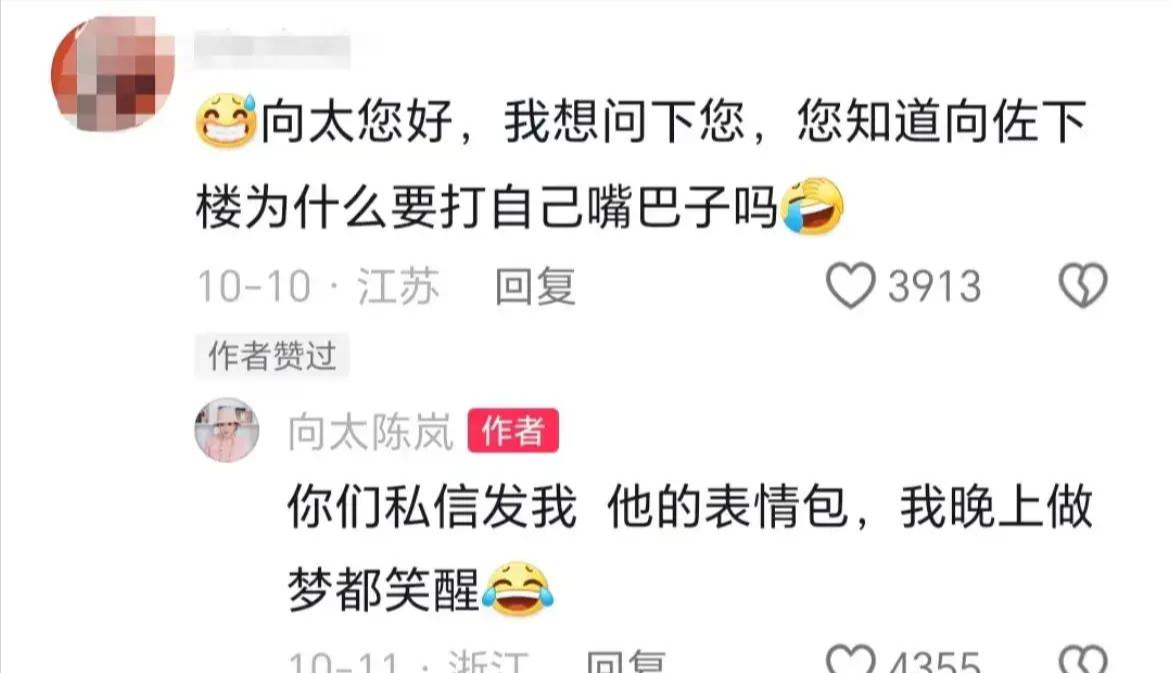Like the author's reply with 4355 likes
This screenshot has height=673, width=1170.
850,660
